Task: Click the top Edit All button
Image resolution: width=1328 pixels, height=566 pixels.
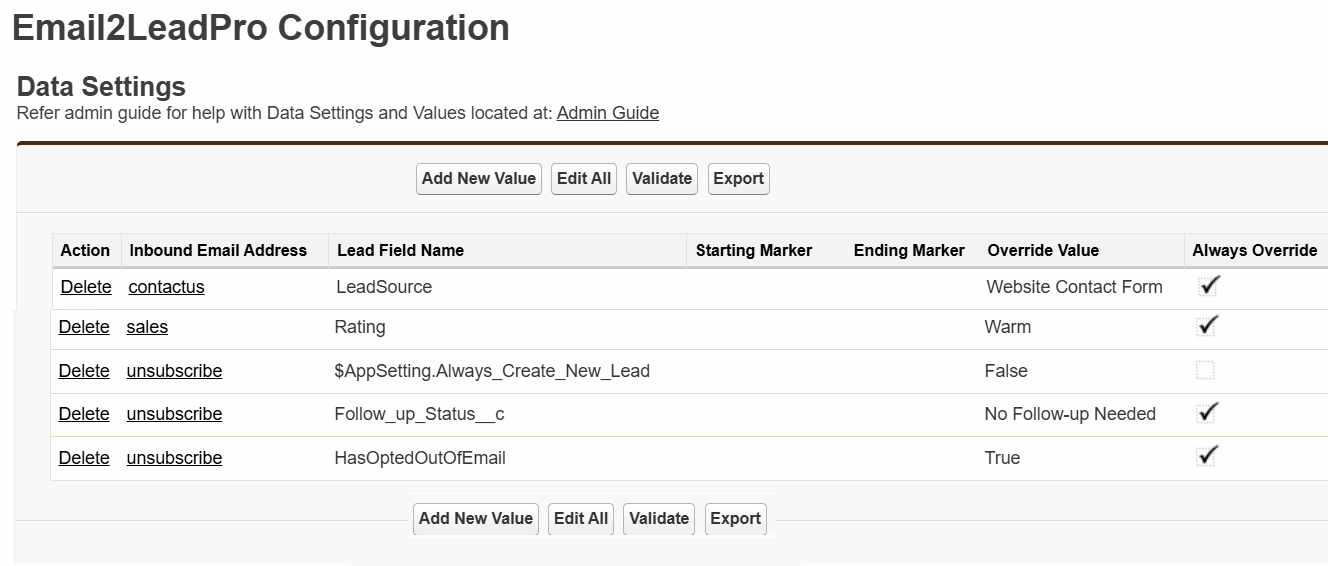Action: 584,179
